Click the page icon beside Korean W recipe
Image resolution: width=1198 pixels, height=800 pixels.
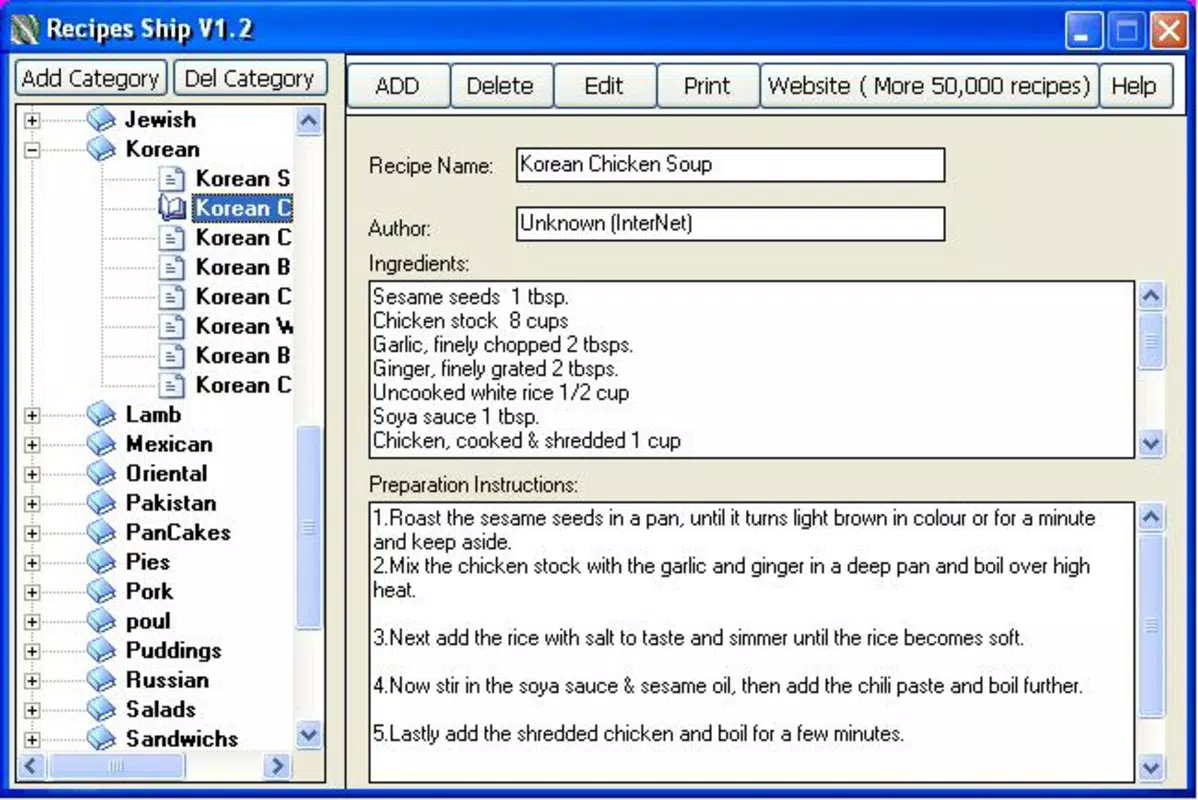[172, 326]
